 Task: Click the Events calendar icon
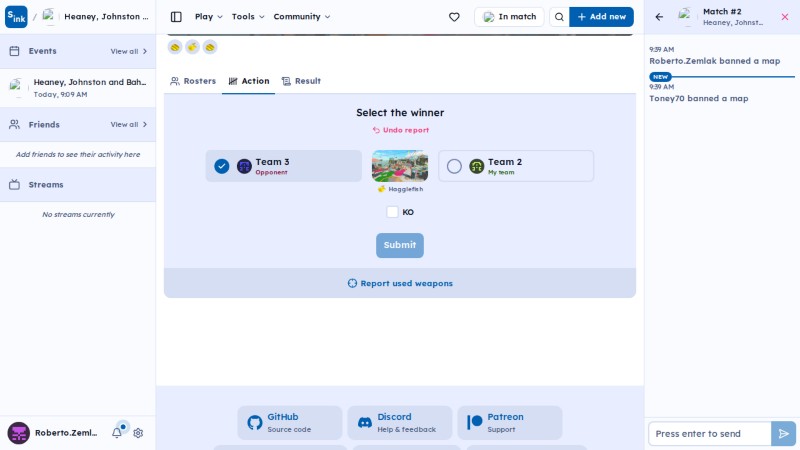[14, 51]
